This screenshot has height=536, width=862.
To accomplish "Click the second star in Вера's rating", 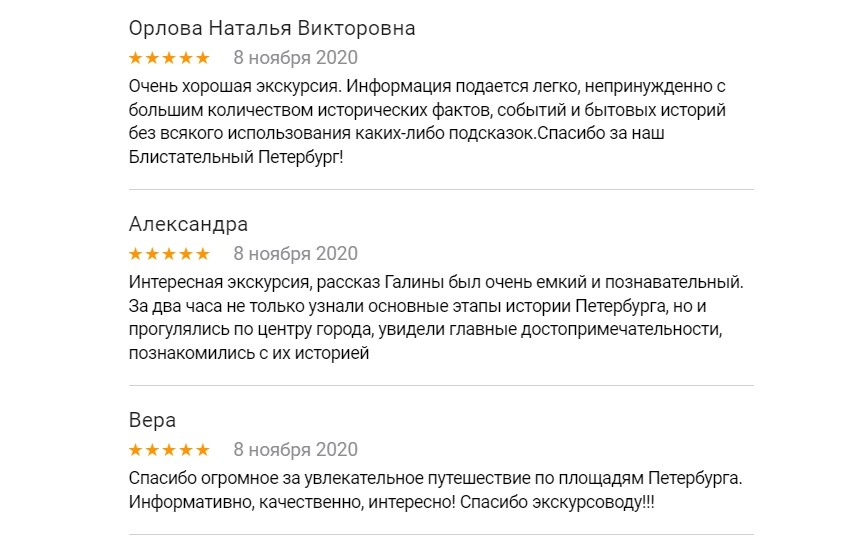I will 154,450.
